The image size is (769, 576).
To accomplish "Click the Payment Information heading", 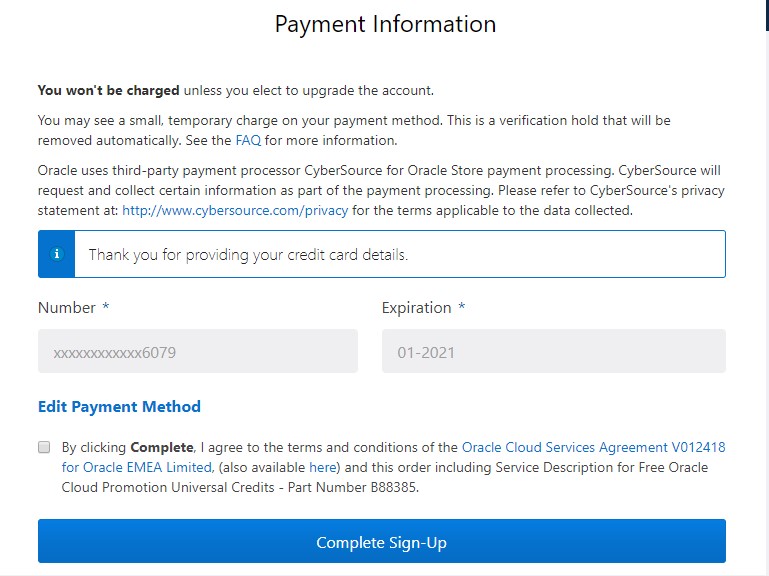I will [x=385, y=24].
